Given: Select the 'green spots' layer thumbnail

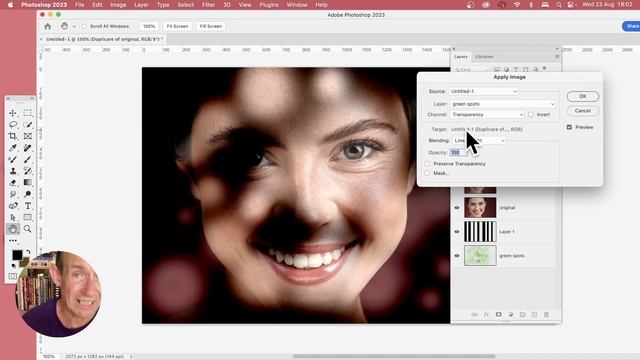Looking at the screenshot, I should [480, 256].
